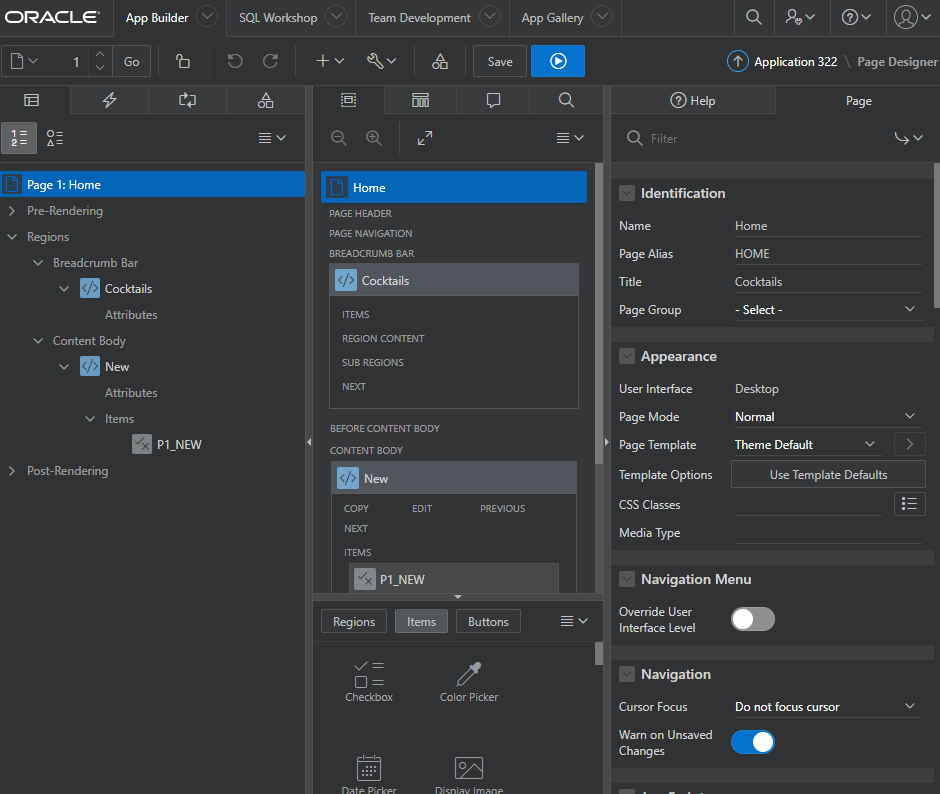Collapse the Navigation Menu property group
The width and height of the screenshot is (940, 794).
627,579
